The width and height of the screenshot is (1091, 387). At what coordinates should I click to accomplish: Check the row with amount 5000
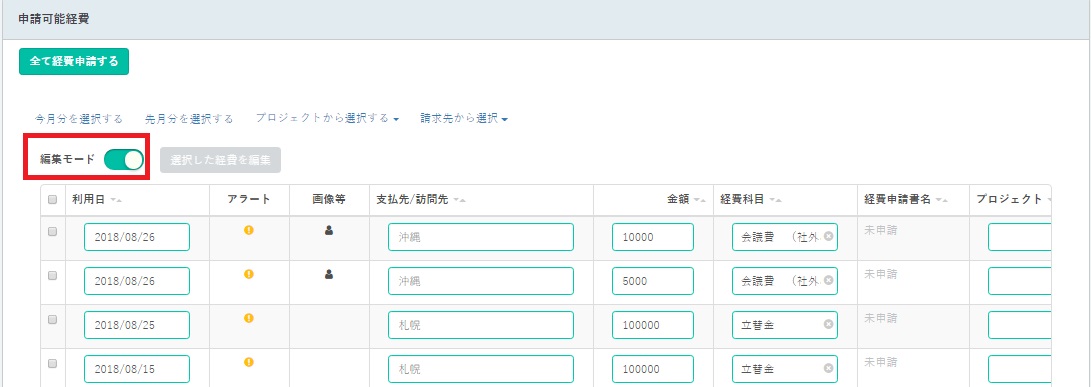click(x=52, y=276)
